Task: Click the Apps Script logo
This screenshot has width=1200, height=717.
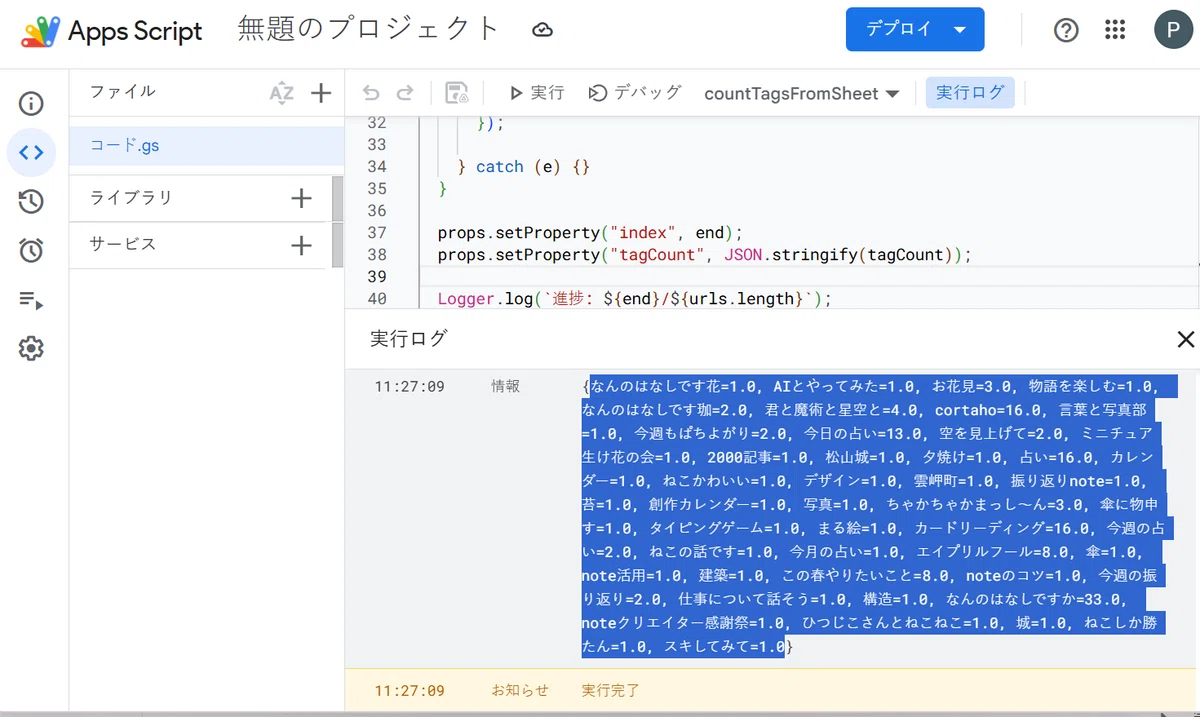Action: (111, 31)
